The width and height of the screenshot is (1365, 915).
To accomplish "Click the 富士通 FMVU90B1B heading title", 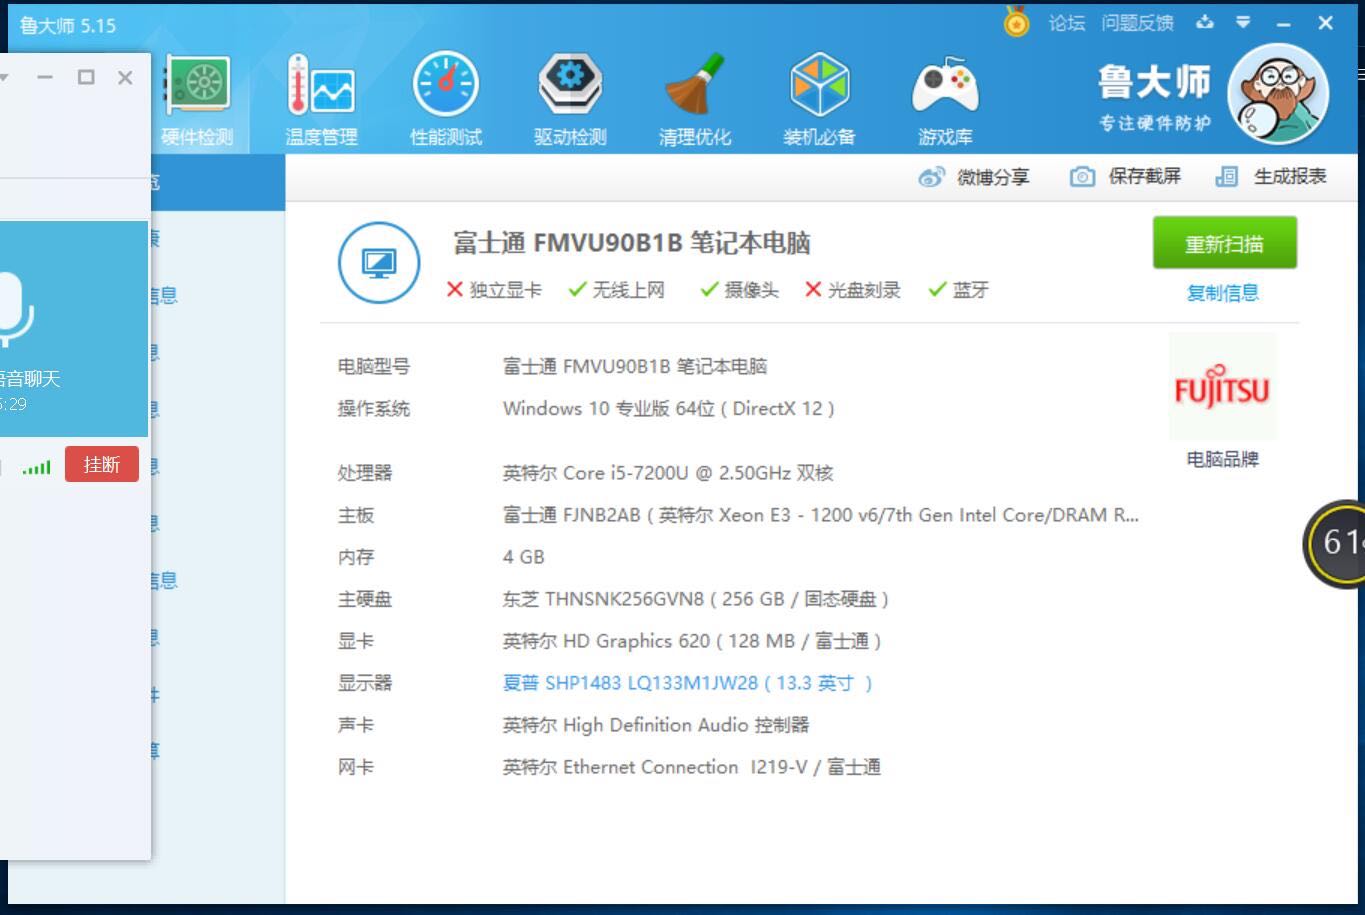I will point(632,243).
